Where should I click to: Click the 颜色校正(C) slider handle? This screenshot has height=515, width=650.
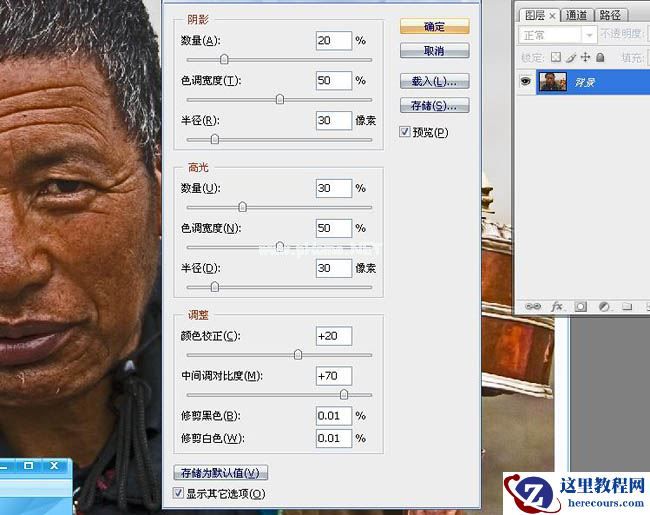coord(298,355)
